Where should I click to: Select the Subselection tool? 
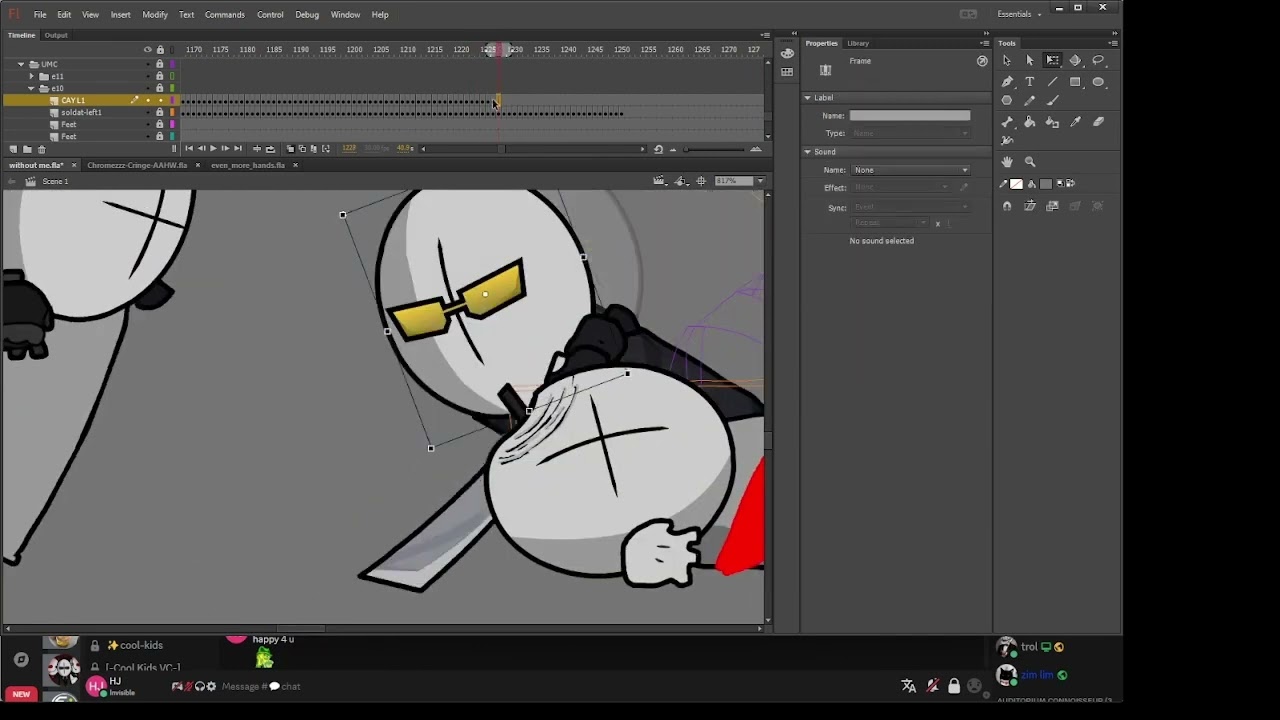(1030, 60)
